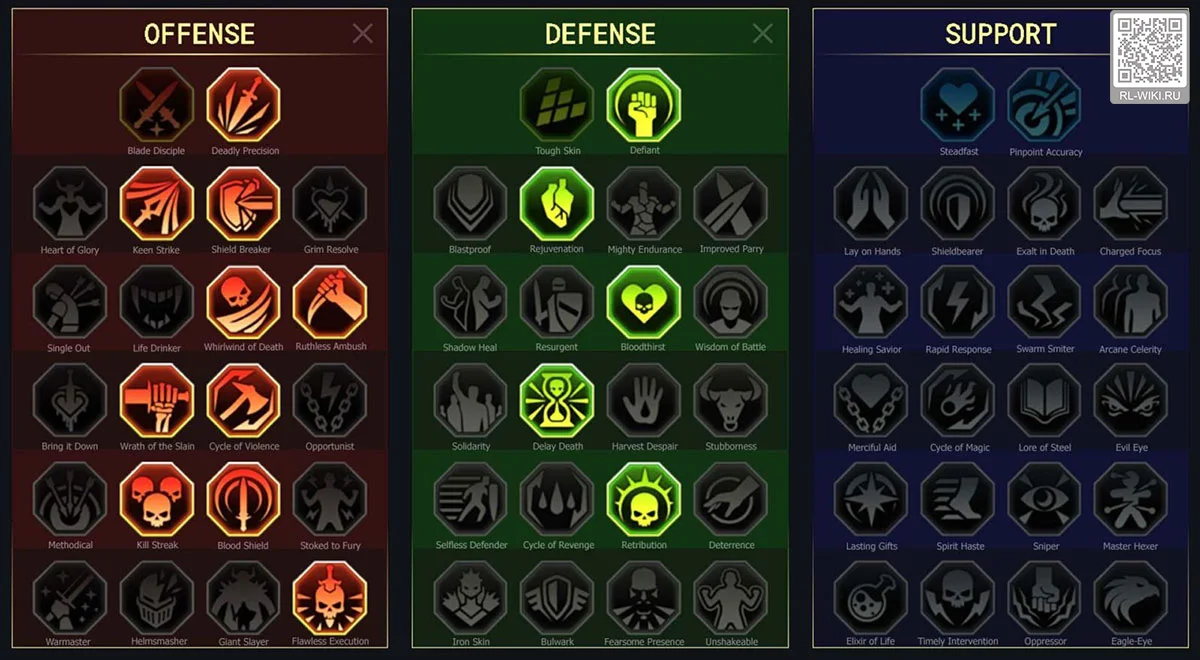Enable the Giant Slayer mastery

point(244,597)
